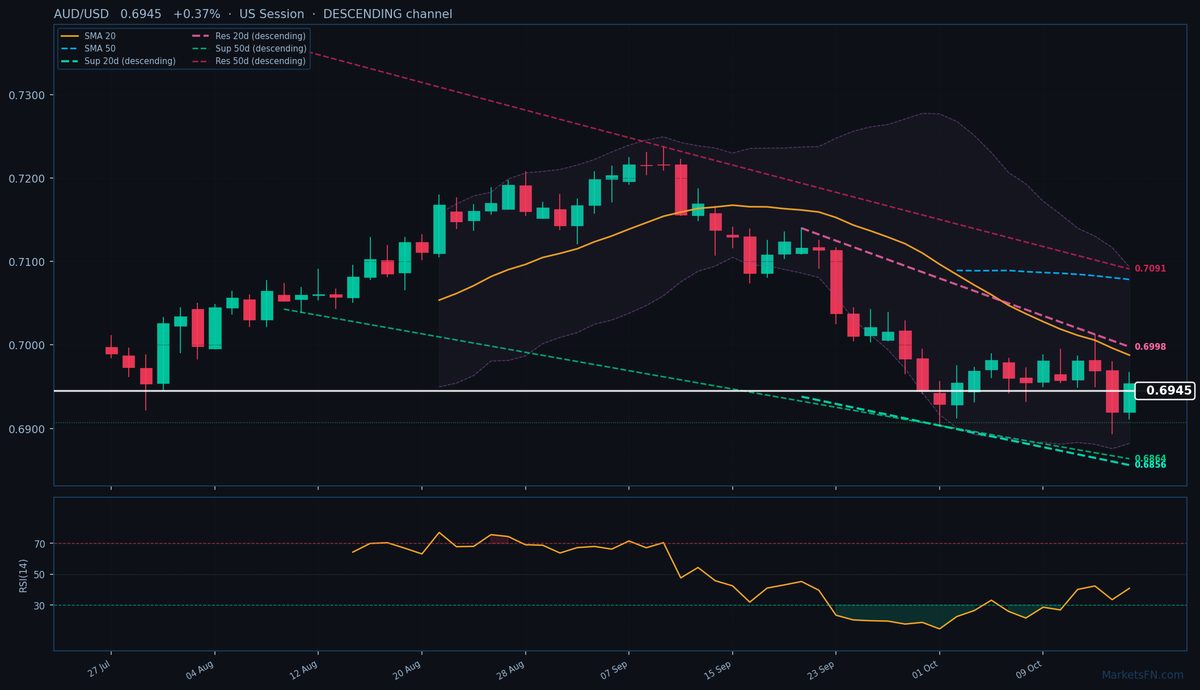Image resolution: width=1200 pixels, height=690 pixels.
Task: Click the 0.7300 price axis label
Action: click(x=26, y=96)
